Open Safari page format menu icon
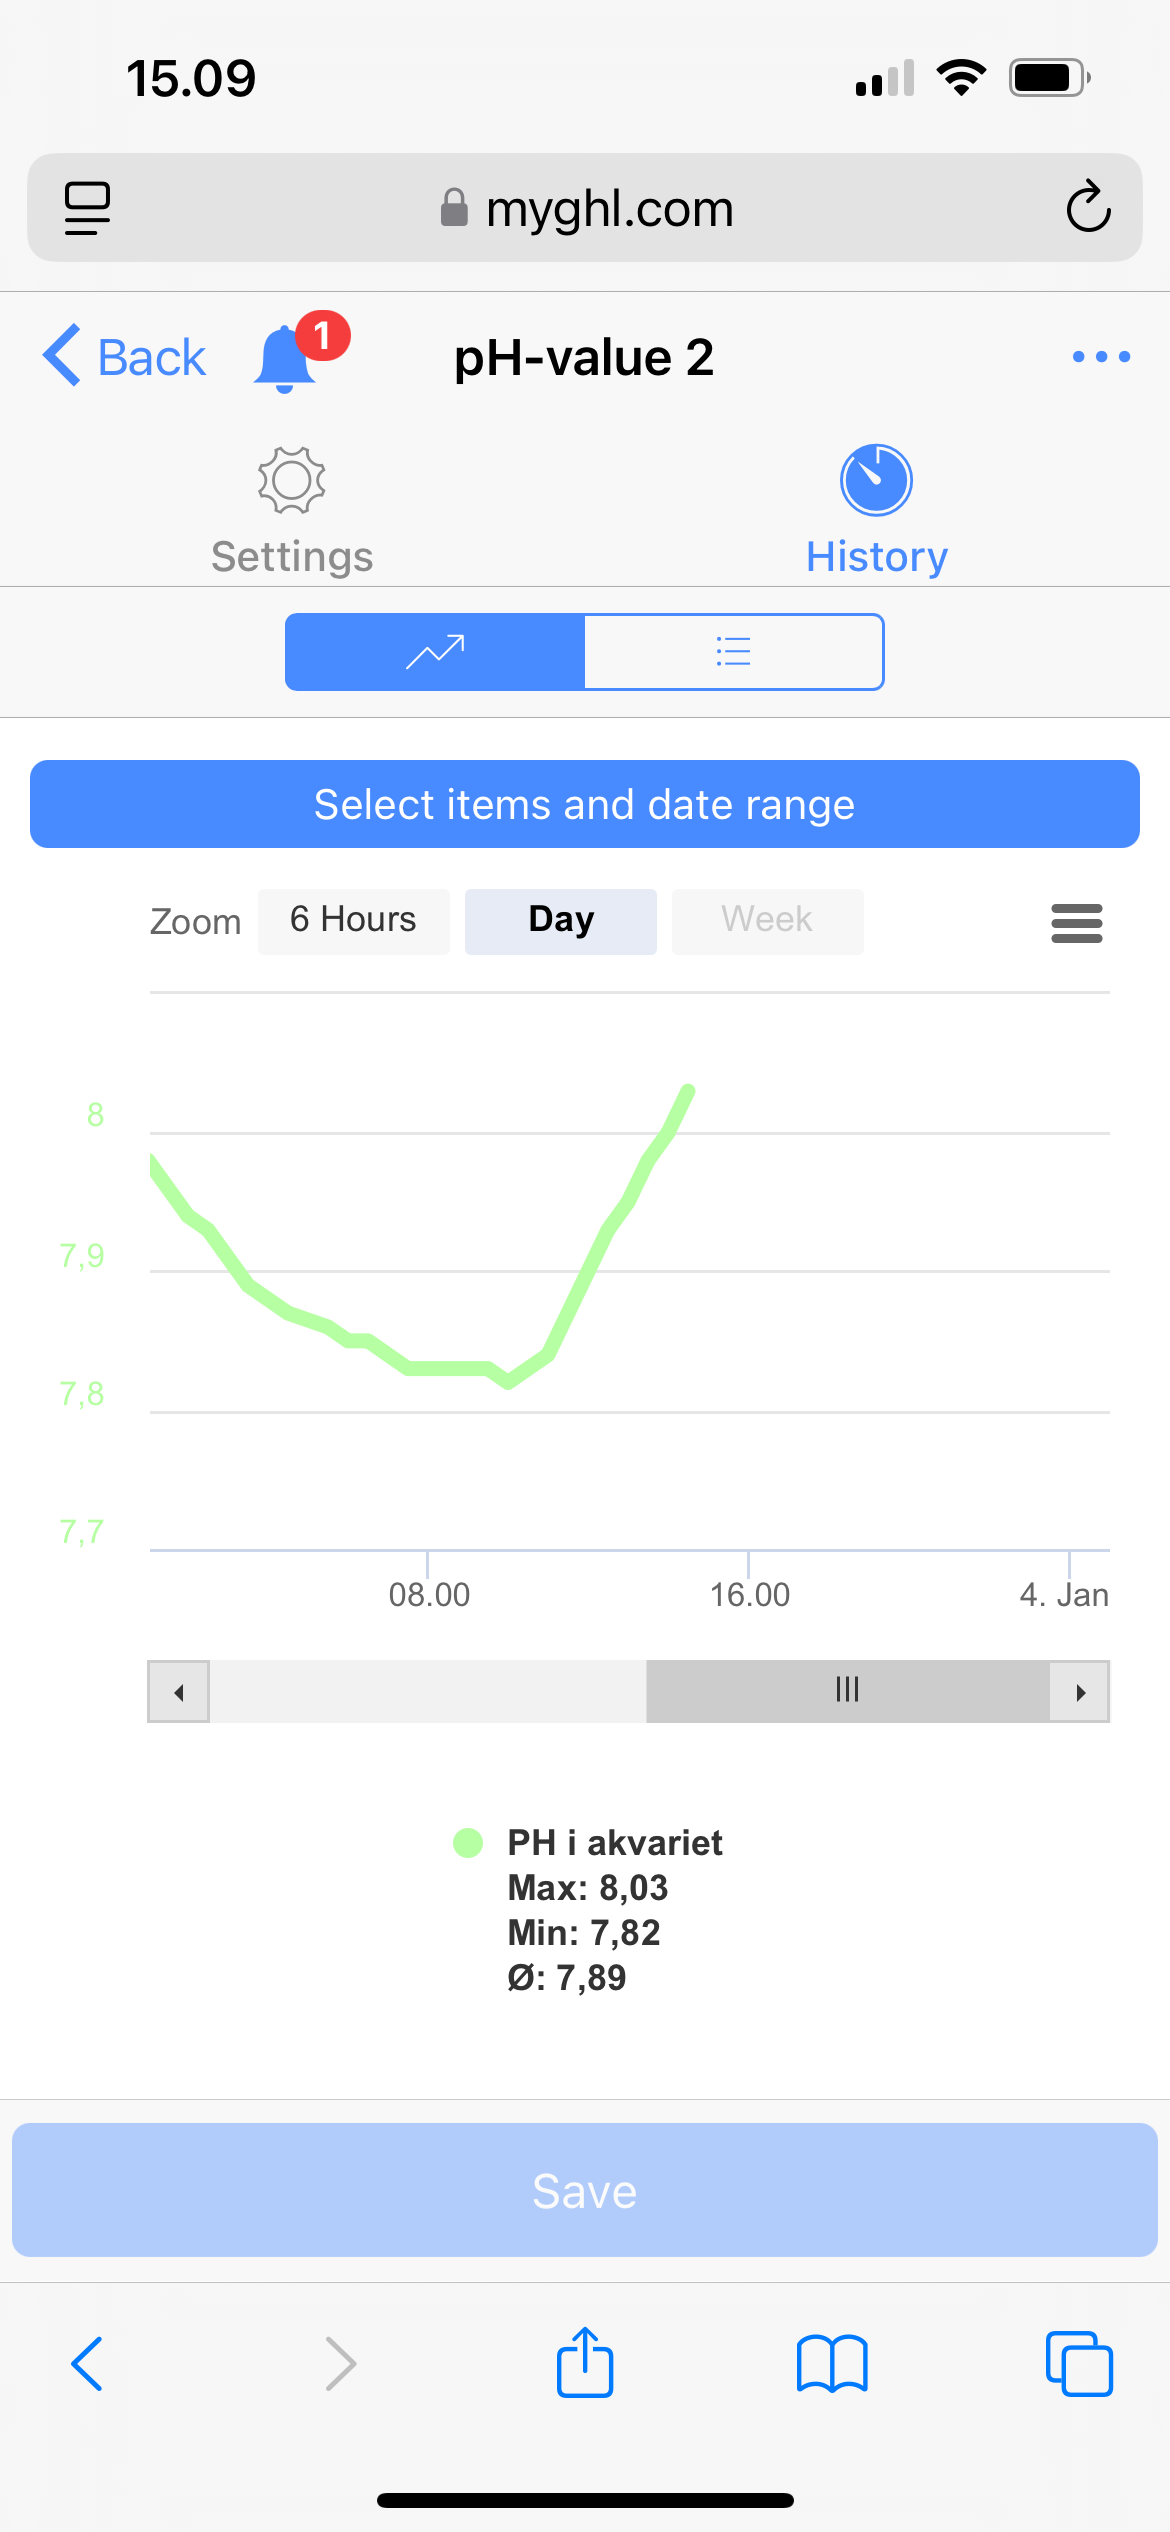 (87, 208)
